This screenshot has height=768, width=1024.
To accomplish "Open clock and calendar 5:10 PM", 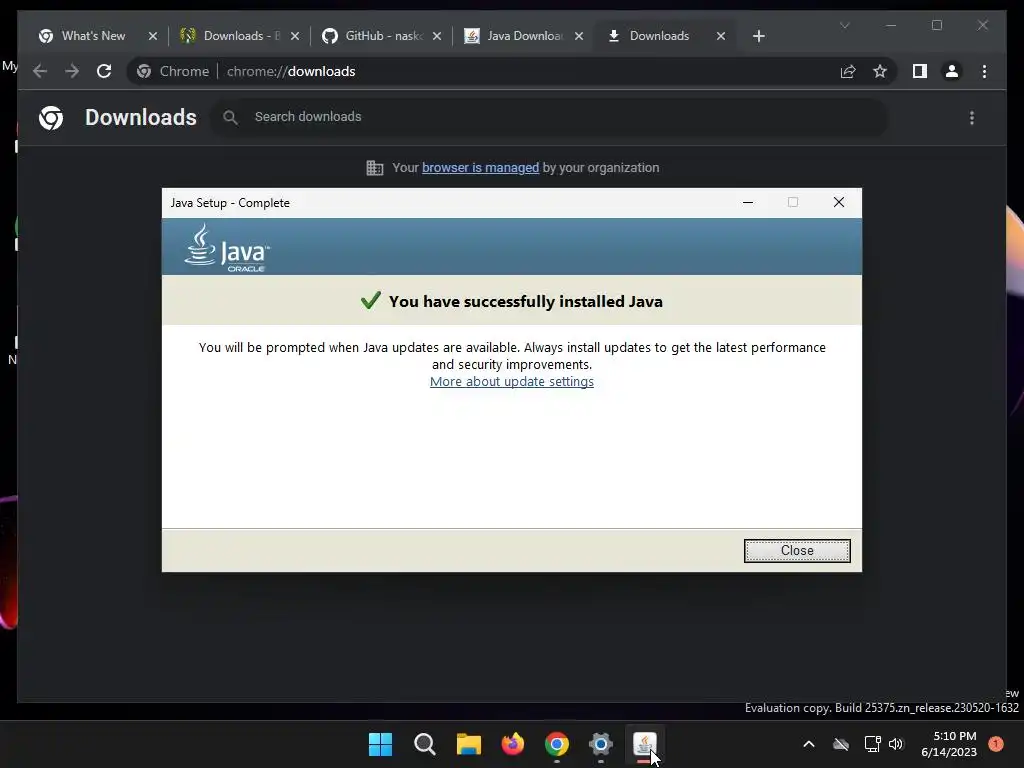I will (x=949, y=744).
